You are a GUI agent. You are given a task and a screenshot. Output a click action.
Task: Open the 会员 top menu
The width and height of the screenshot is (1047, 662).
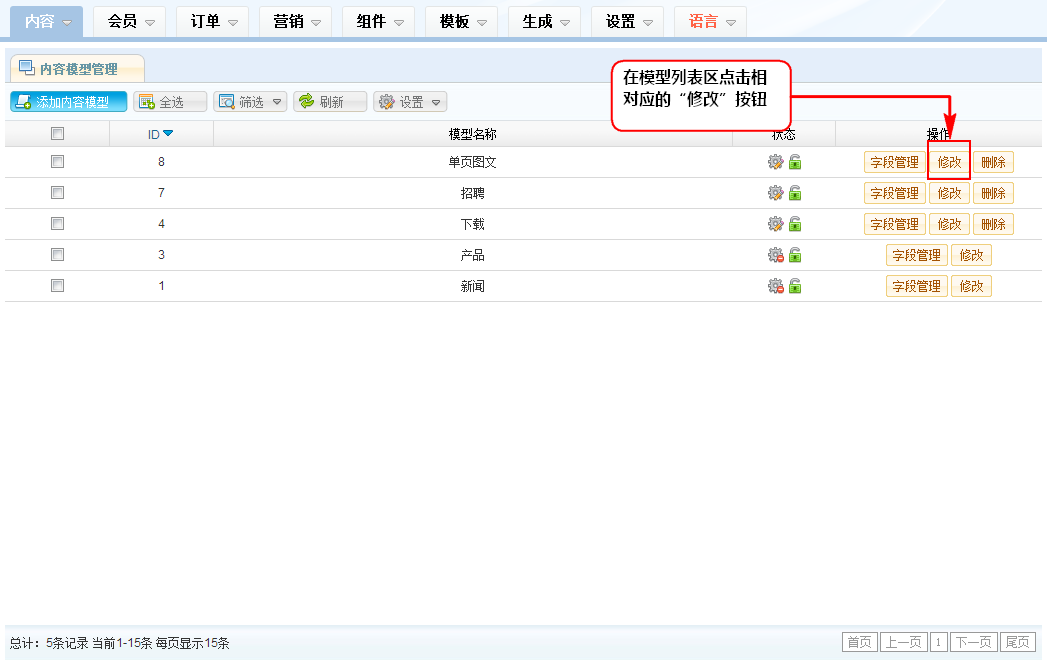132,21
